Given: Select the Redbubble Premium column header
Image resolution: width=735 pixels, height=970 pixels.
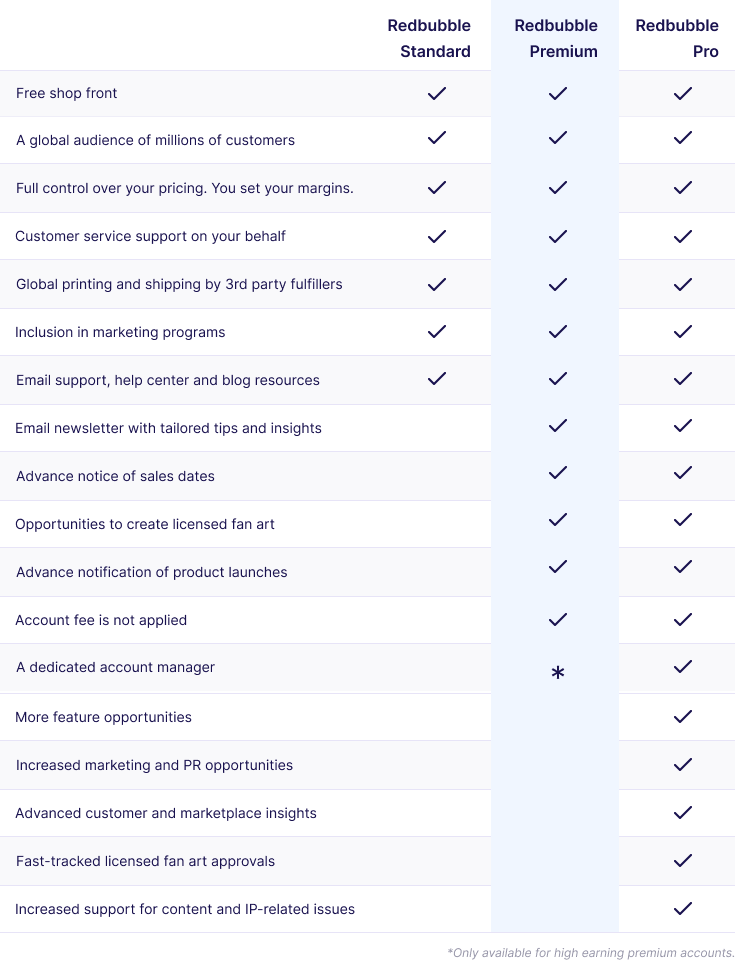Looking at the screenshot, I should coord(556,38).
